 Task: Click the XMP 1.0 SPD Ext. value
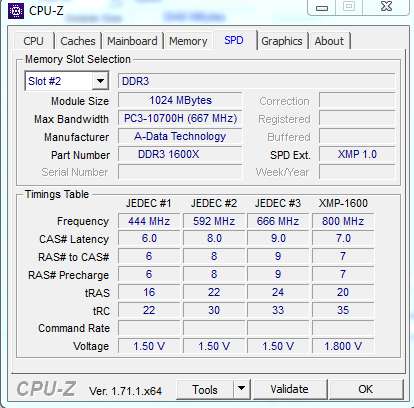point(357,154)
